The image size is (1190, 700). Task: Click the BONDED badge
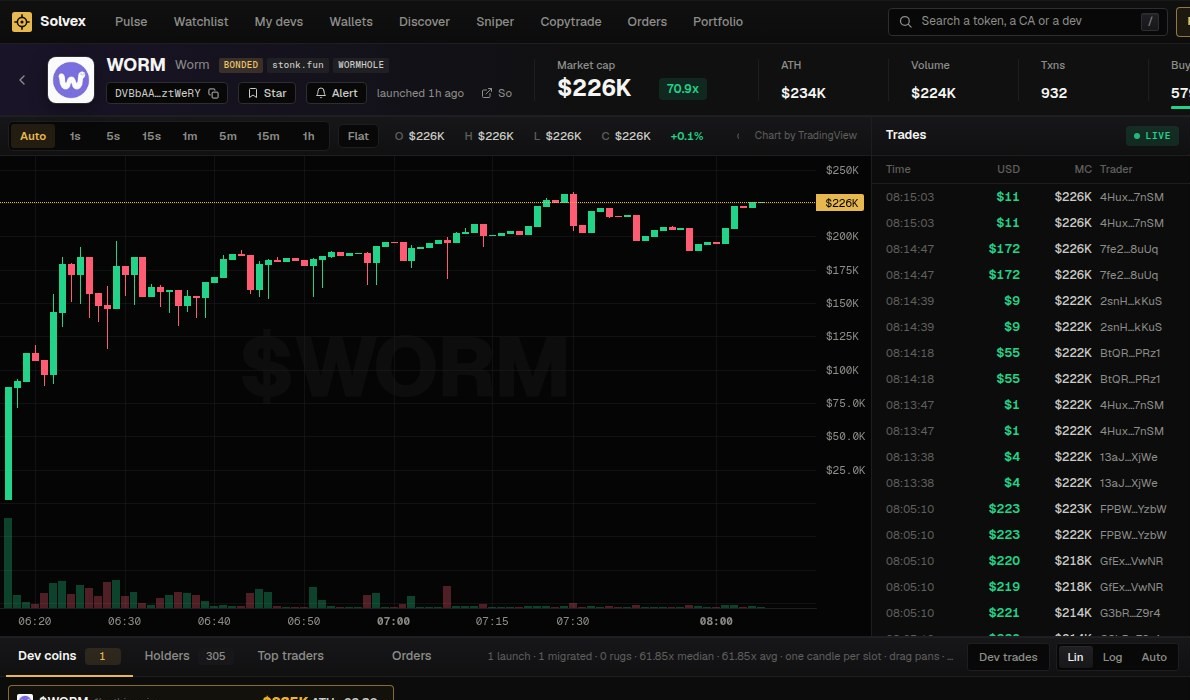pos(241,65)
